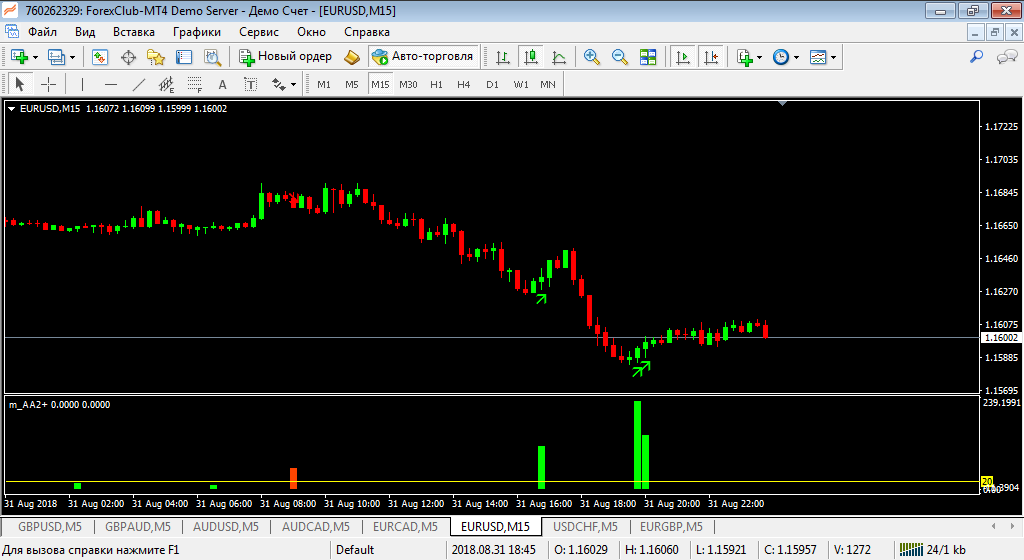1024x560 pixels.
Task: Draw a horizontal line tool
Action: pyautogui.click(x=111, y=84)
